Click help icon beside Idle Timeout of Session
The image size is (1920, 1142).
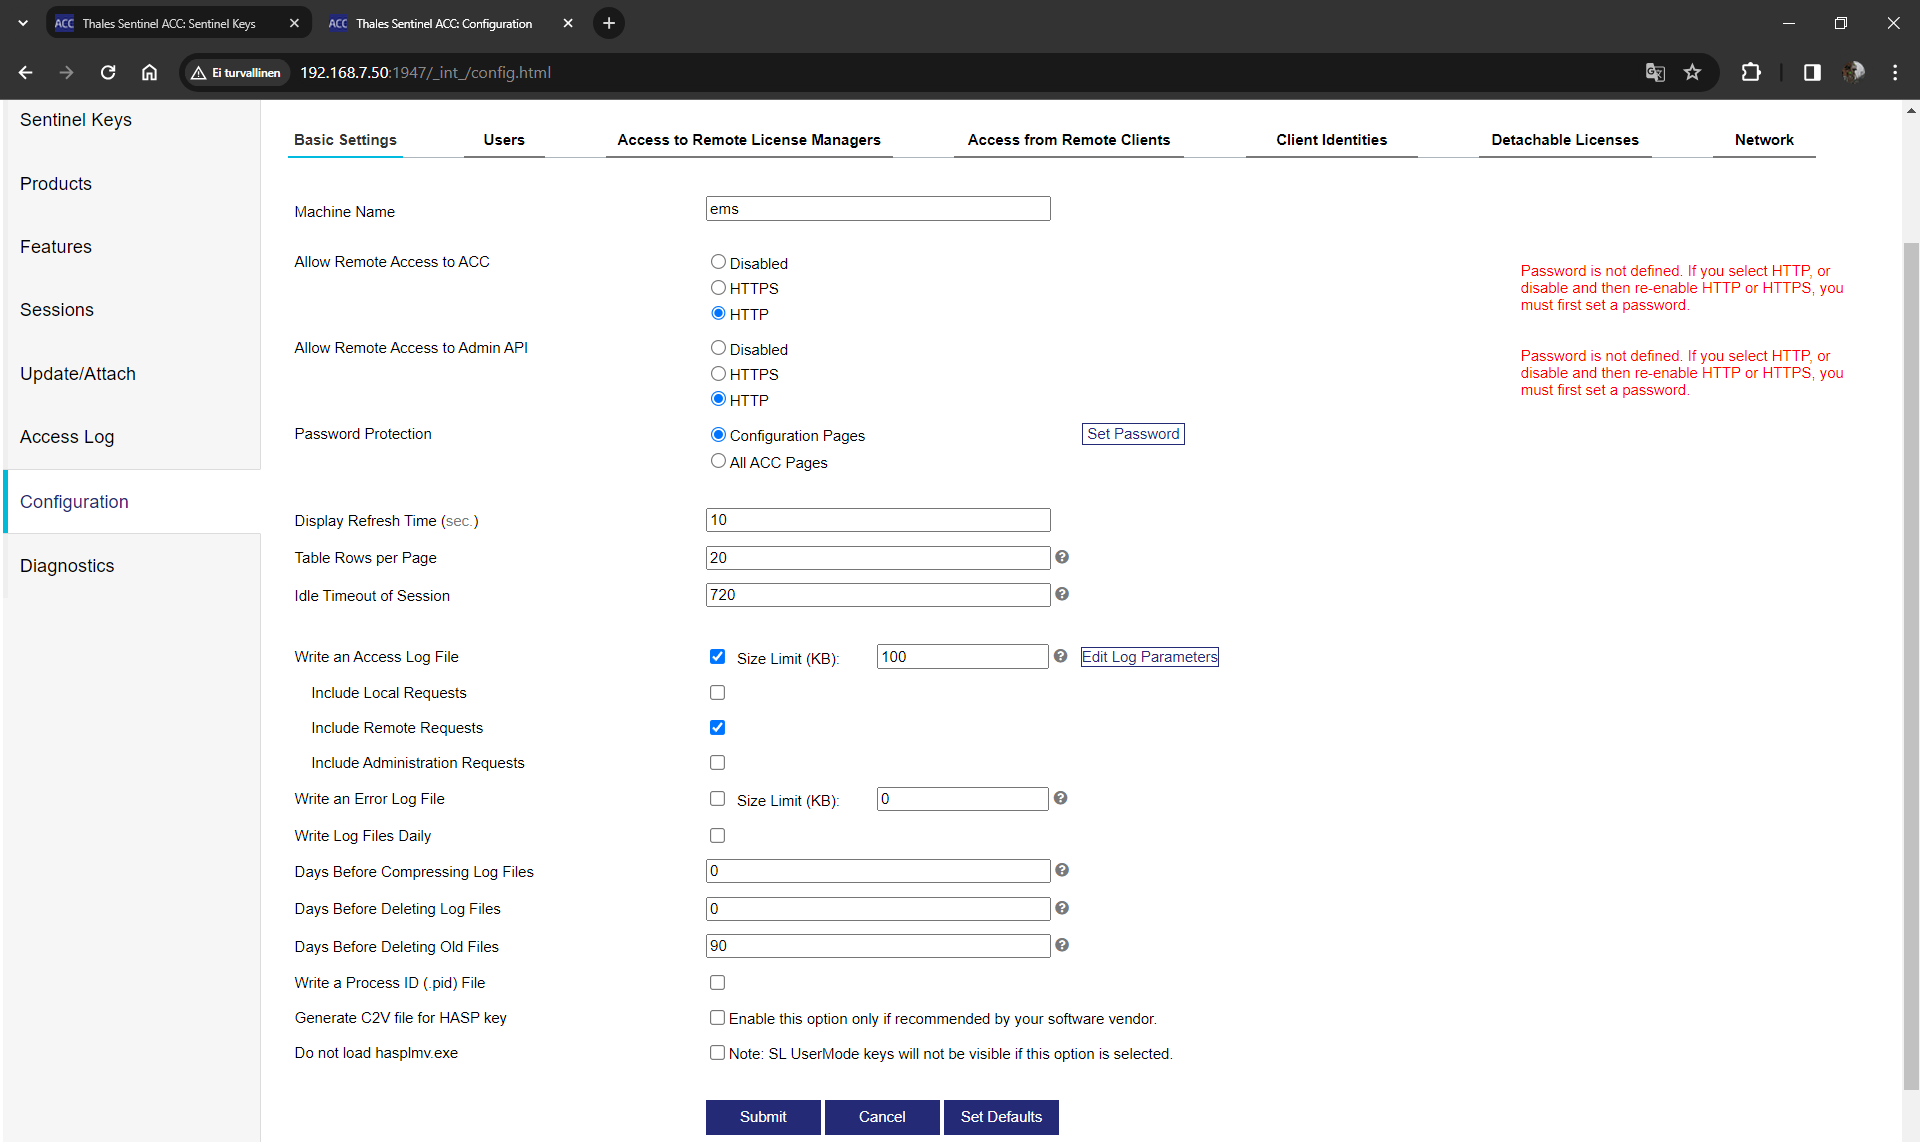(1062, 594)
